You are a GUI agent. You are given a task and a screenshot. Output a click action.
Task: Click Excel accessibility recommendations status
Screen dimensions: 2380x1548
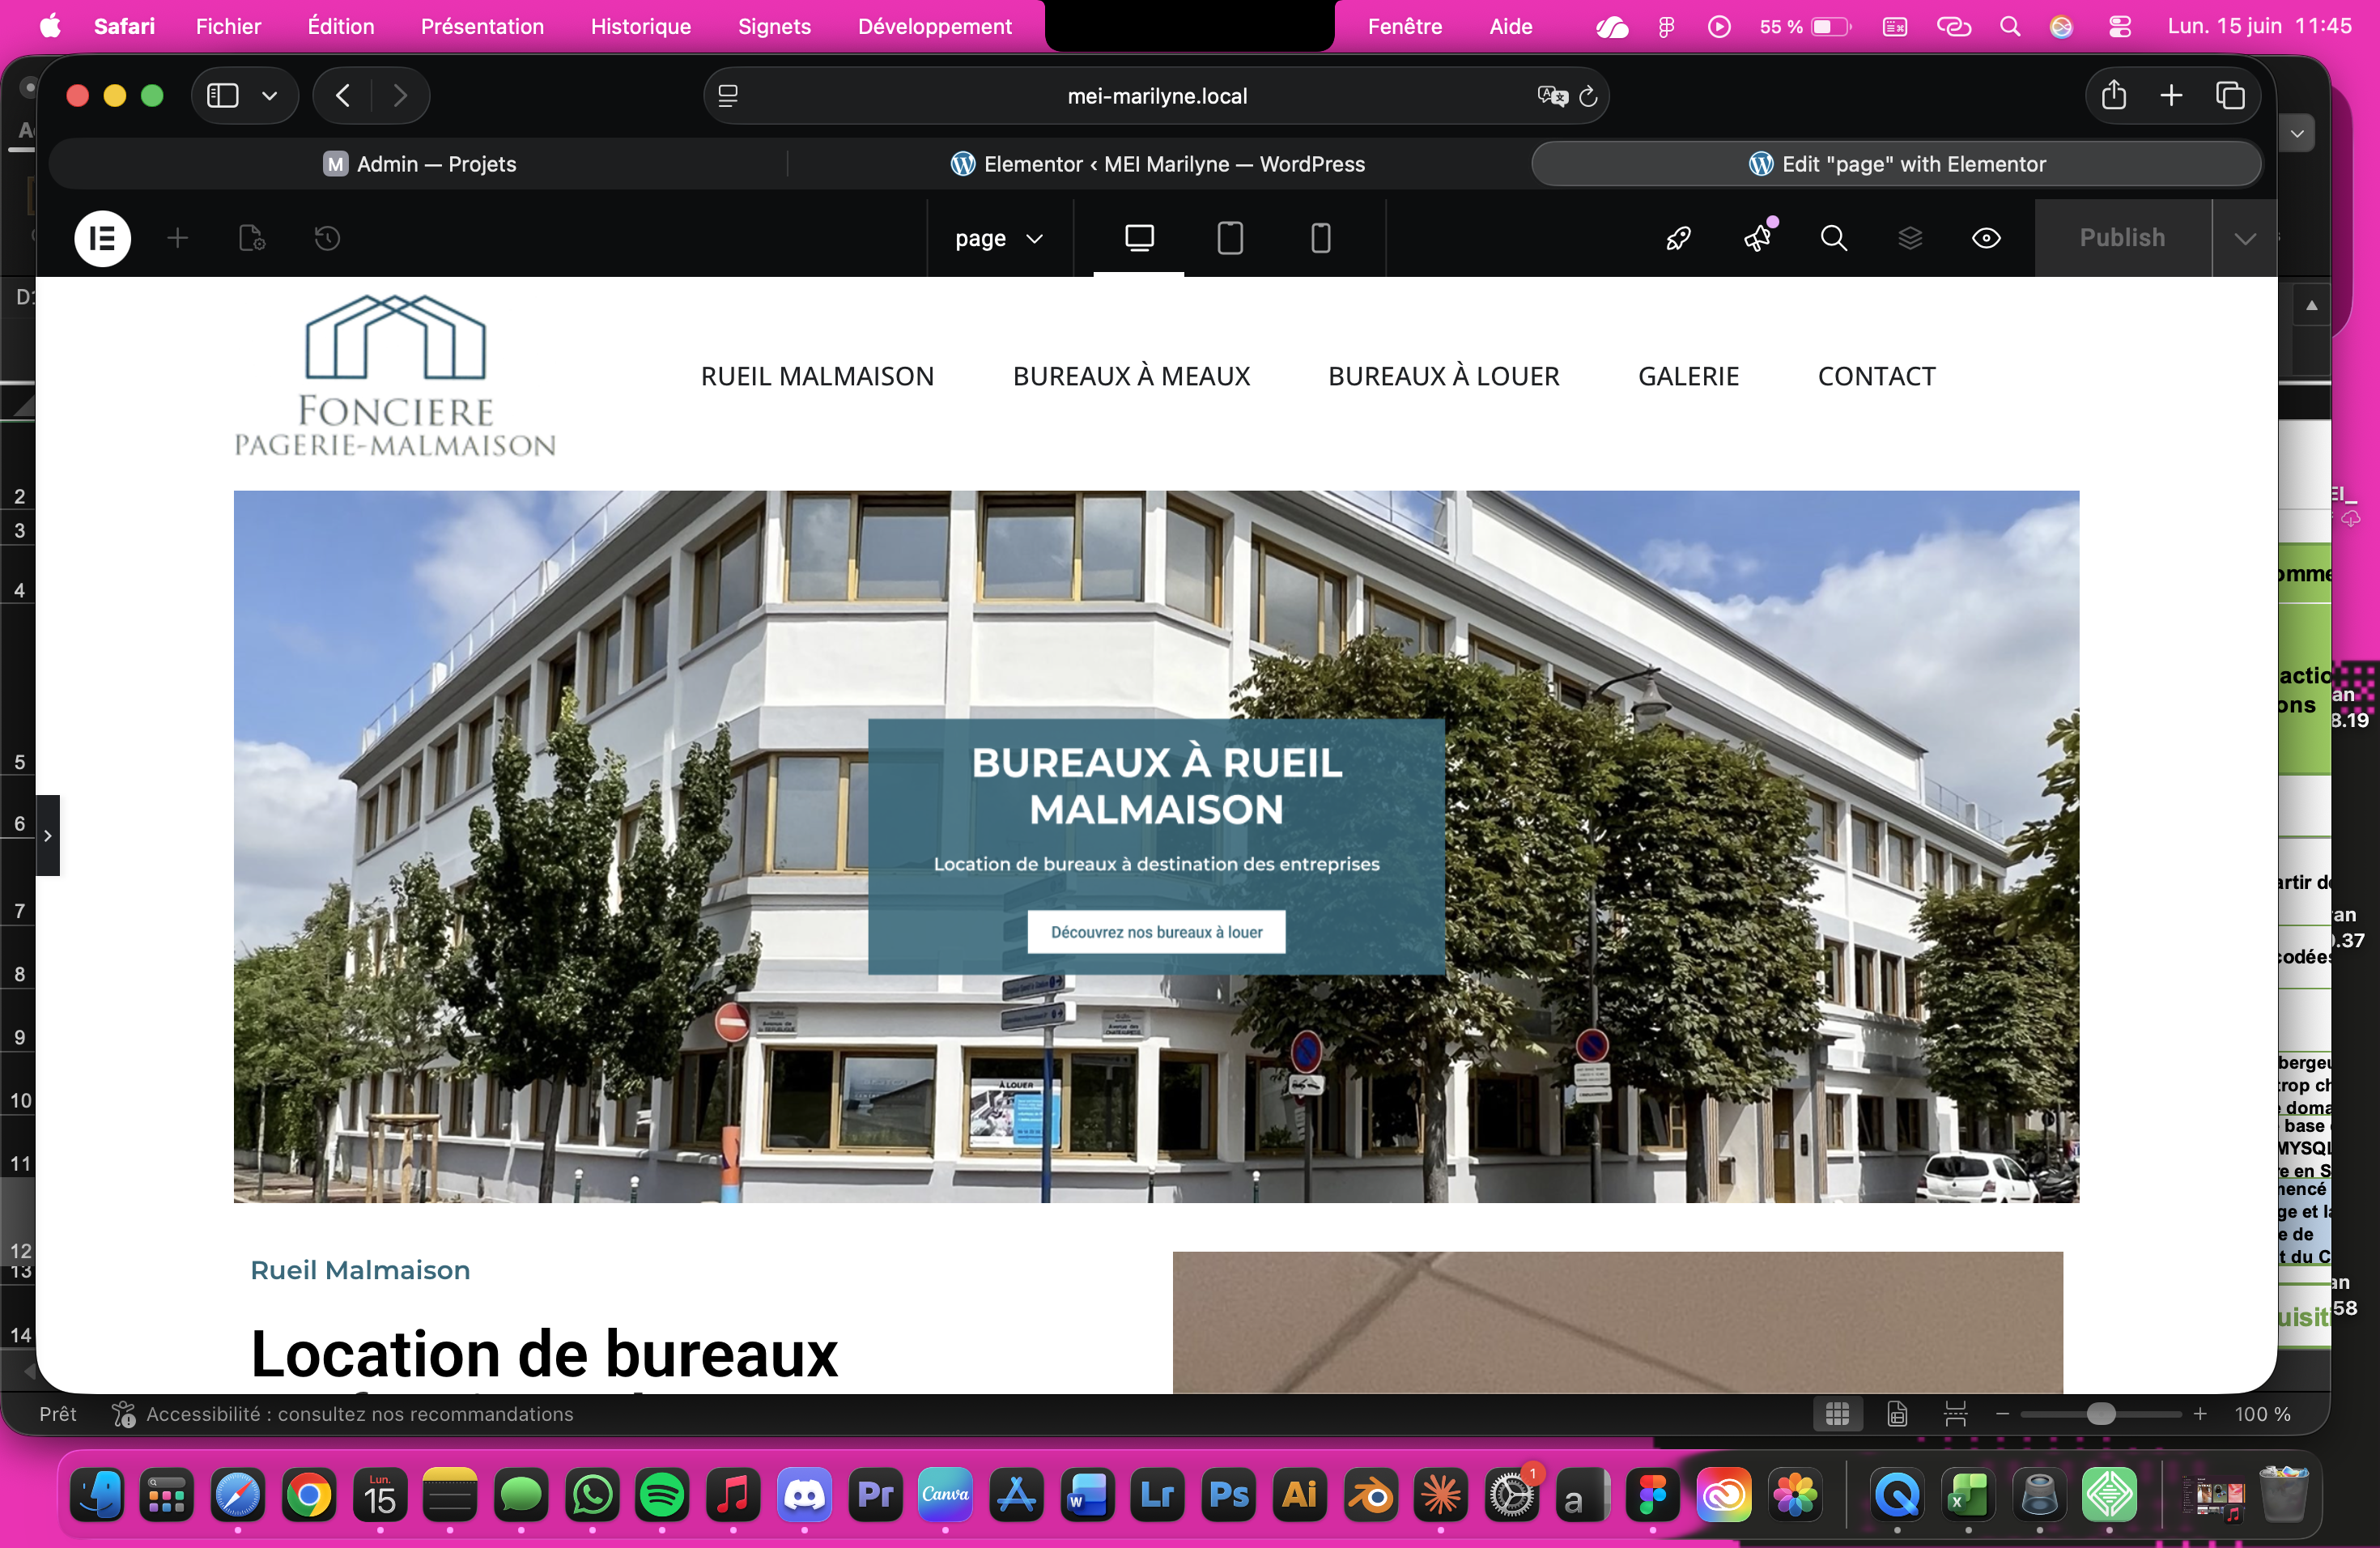pyautogui.click(x=343, y=1414)
